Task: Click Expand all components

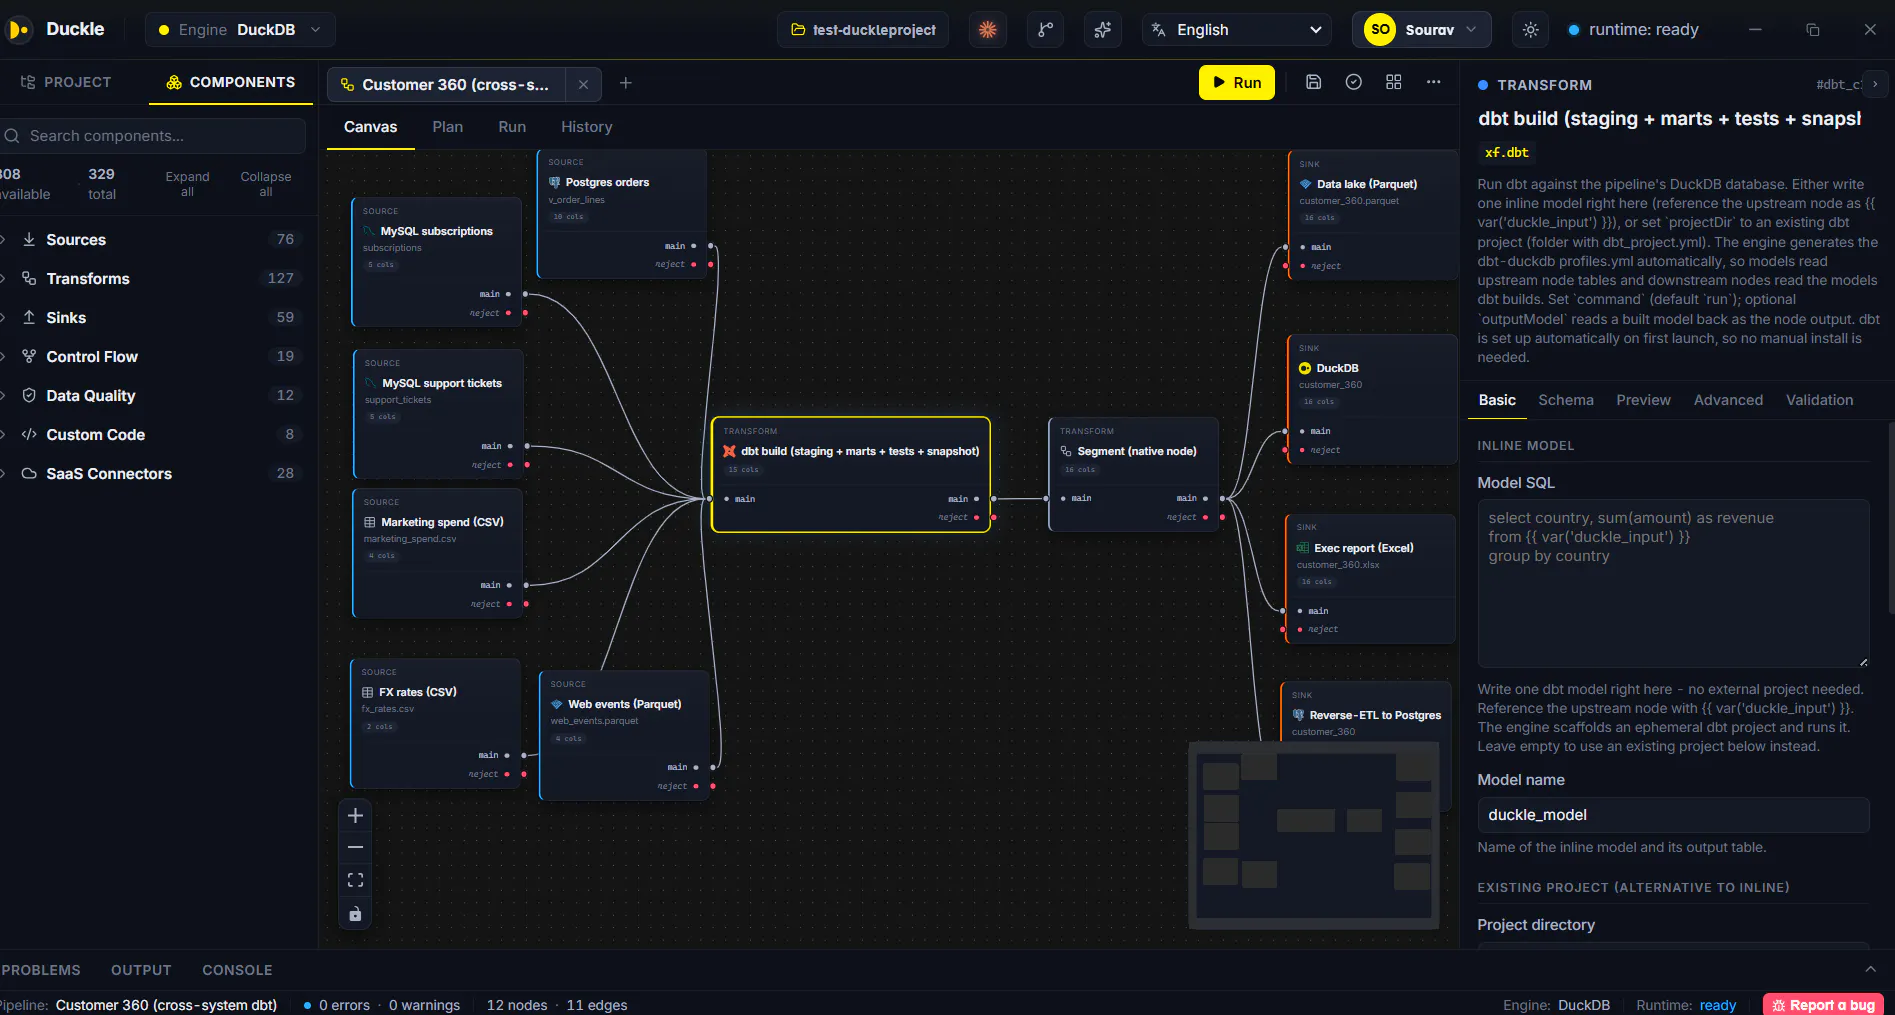Action: coord(187,184)
